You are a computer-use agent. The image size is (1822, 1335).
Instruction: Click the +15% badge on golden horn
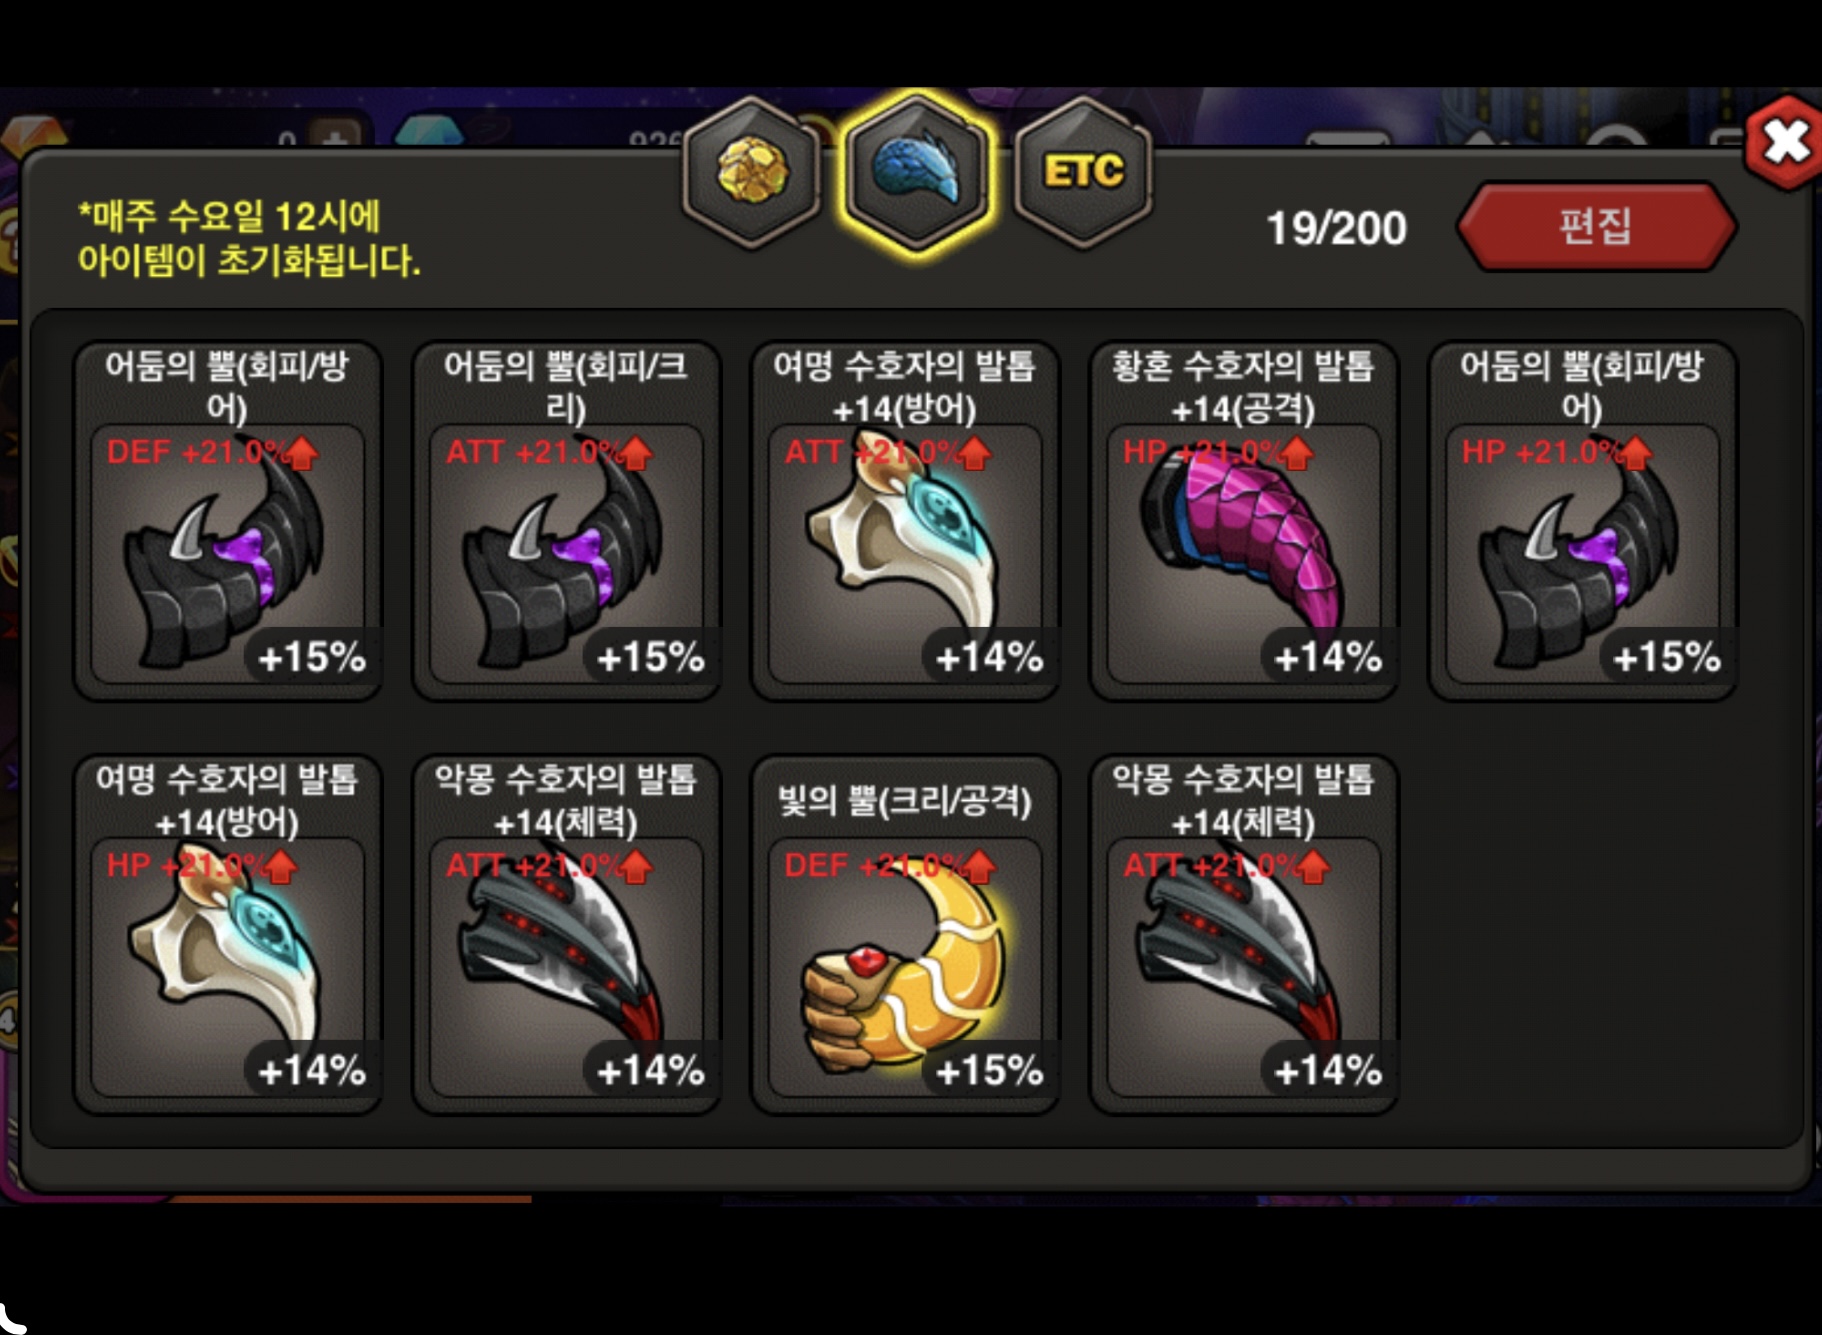(990, 1071)
